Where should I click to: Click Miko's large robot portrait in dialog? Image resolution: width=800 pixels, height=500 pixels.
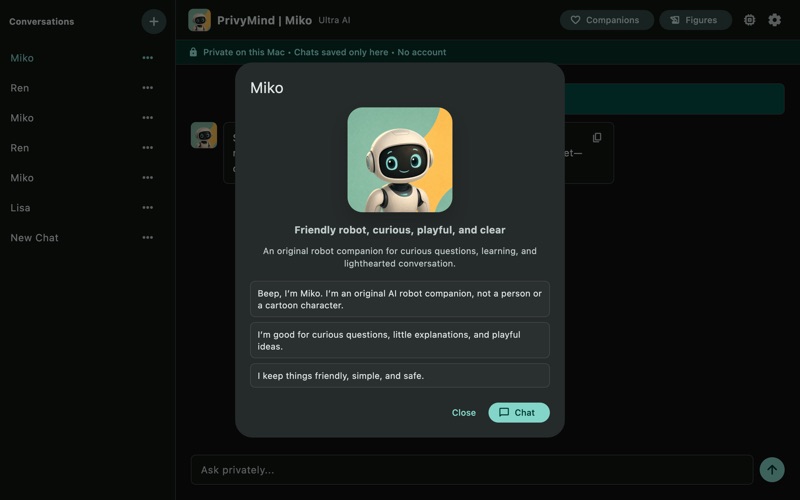(x=400, y=160)
